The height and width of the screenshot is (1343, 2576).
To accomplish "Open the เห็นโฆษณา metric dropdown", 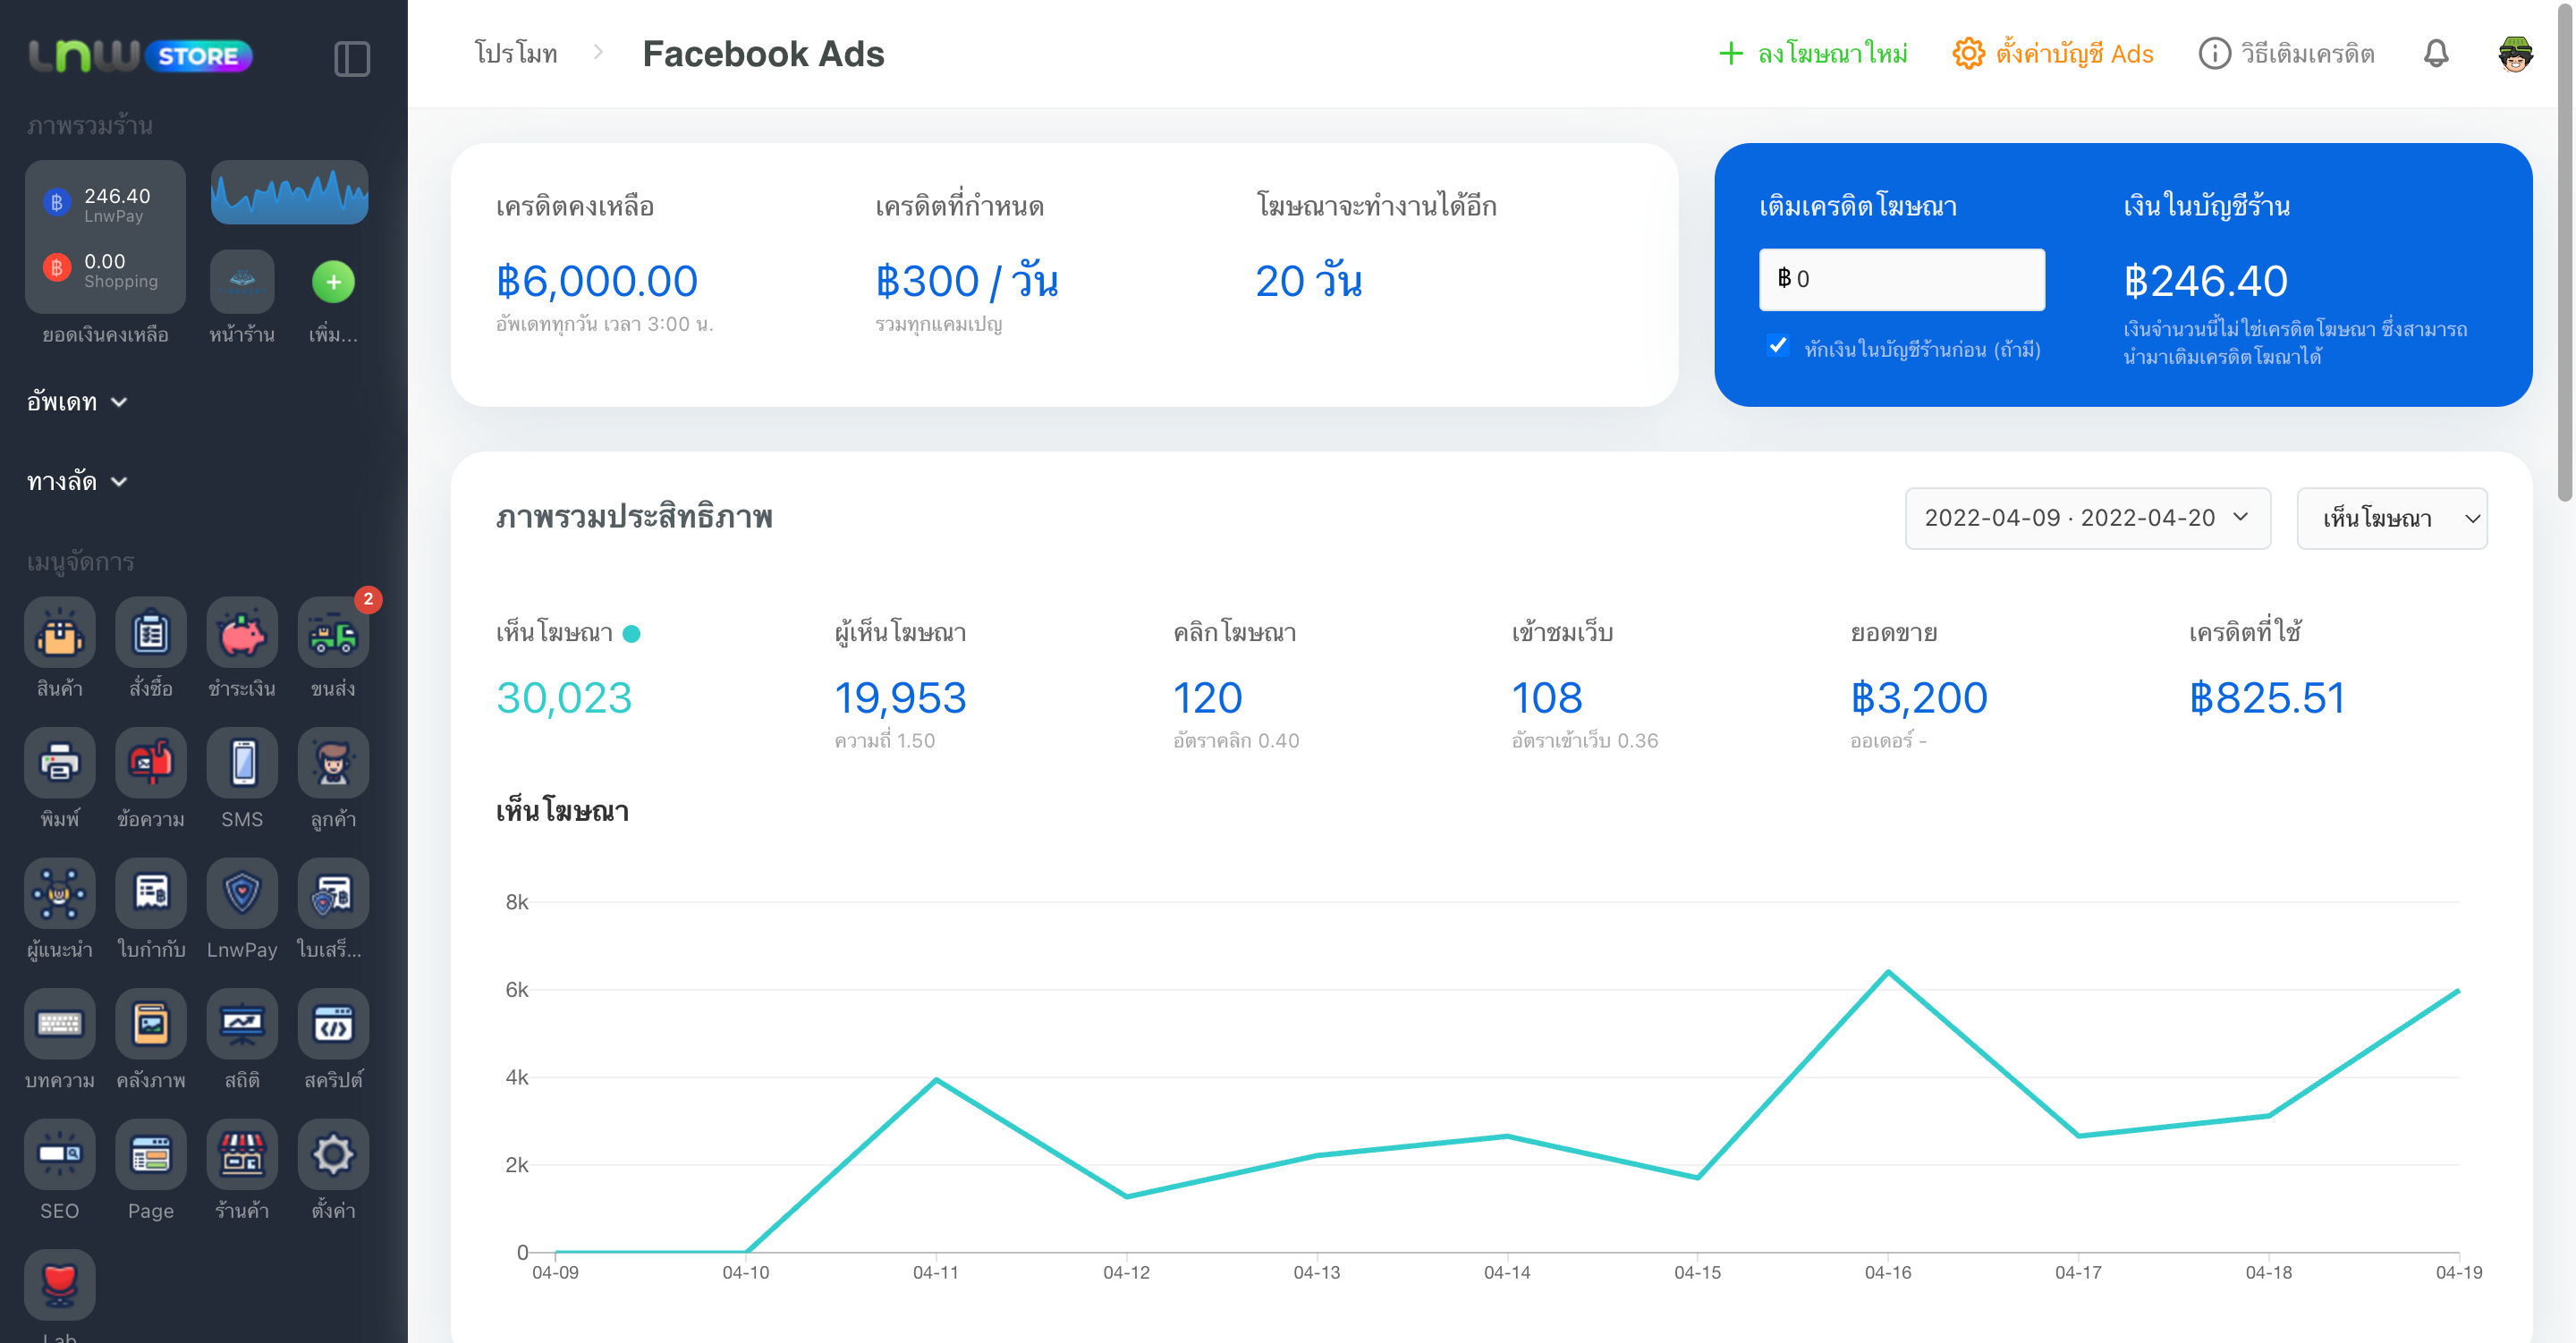I will coord(2391,518).
